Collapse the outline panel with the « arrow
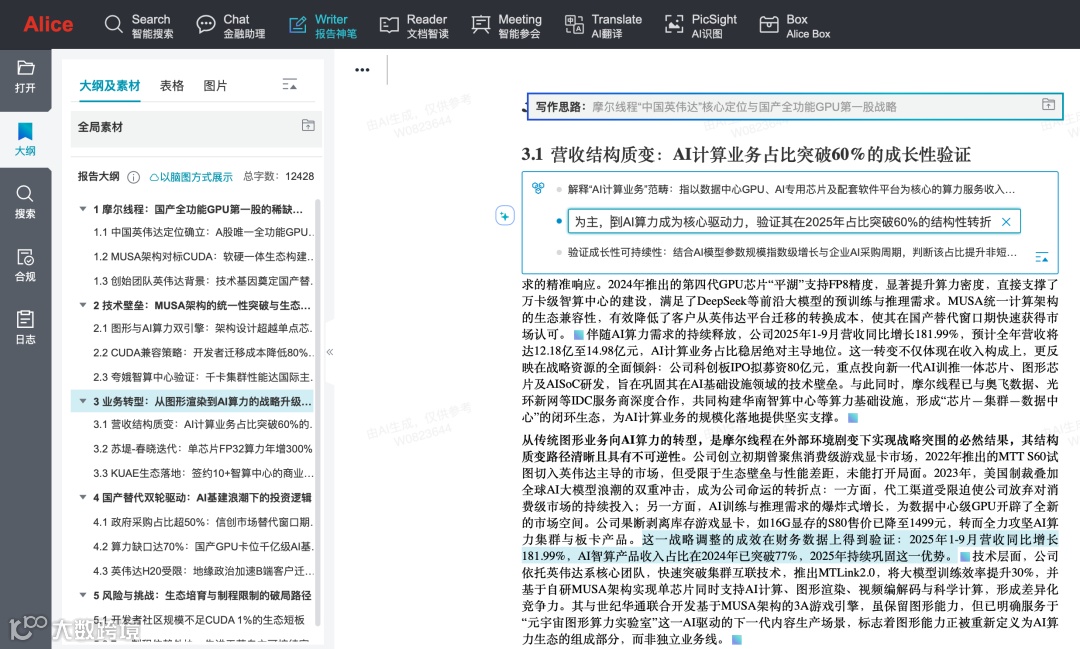This screenshot has height=649, width=1080. (x=330, y=352)
